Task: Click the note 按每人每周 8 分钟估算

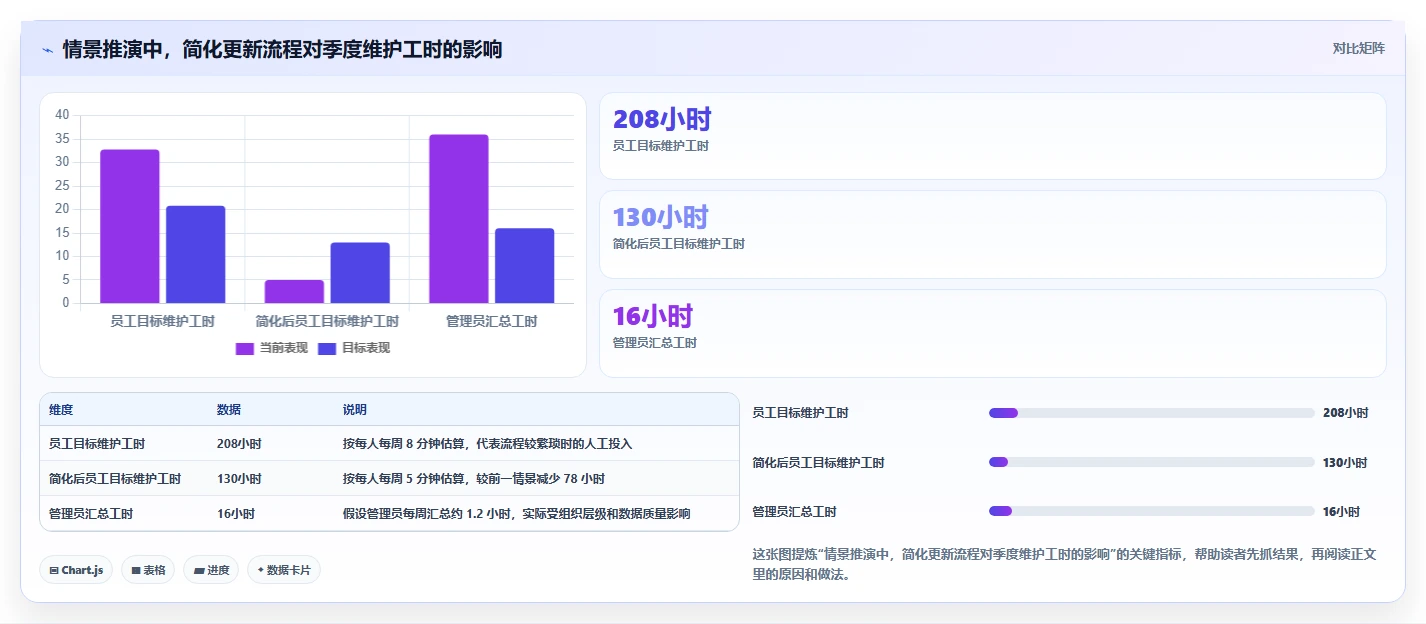Action: (404, 443)
